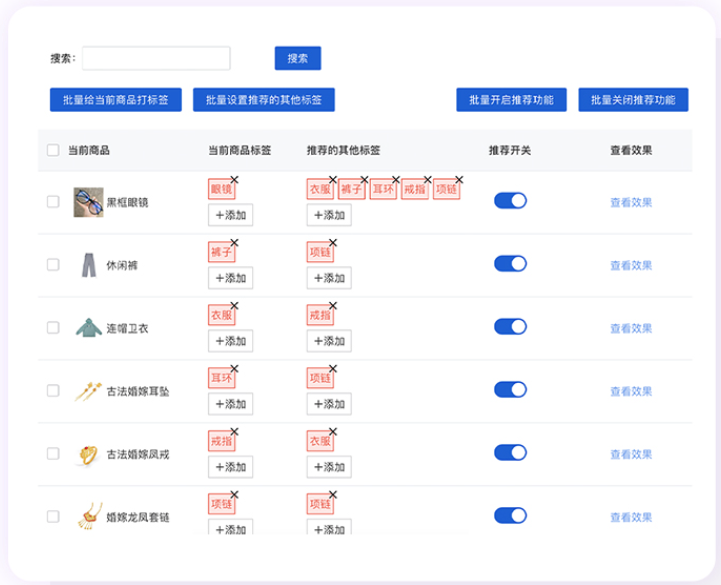Open 古法婚嫁耳坠 product thumbnail
Viewport: 721px width, 585px height.
pos(88,391)
